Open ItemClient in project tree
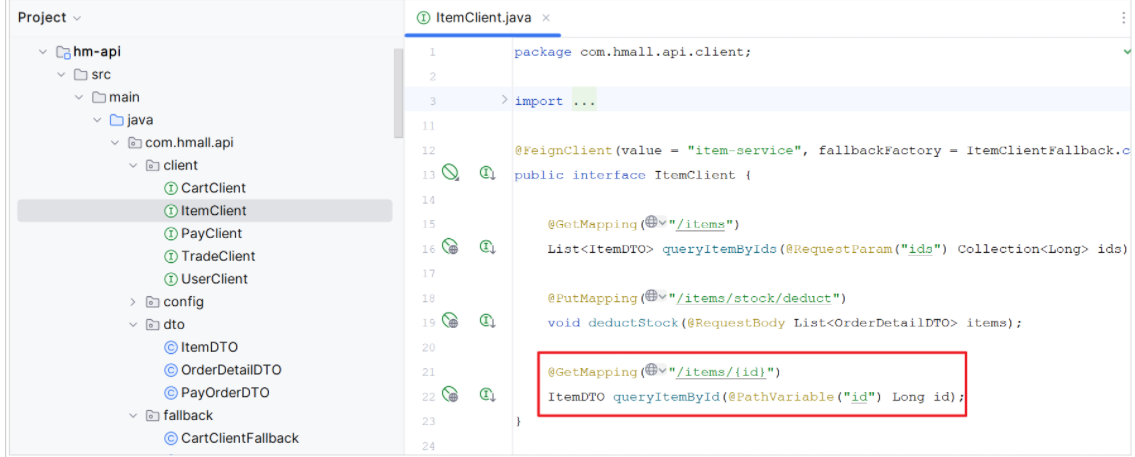The height and width of the screenshot is (457, 1135). click(x=214, y=211)
